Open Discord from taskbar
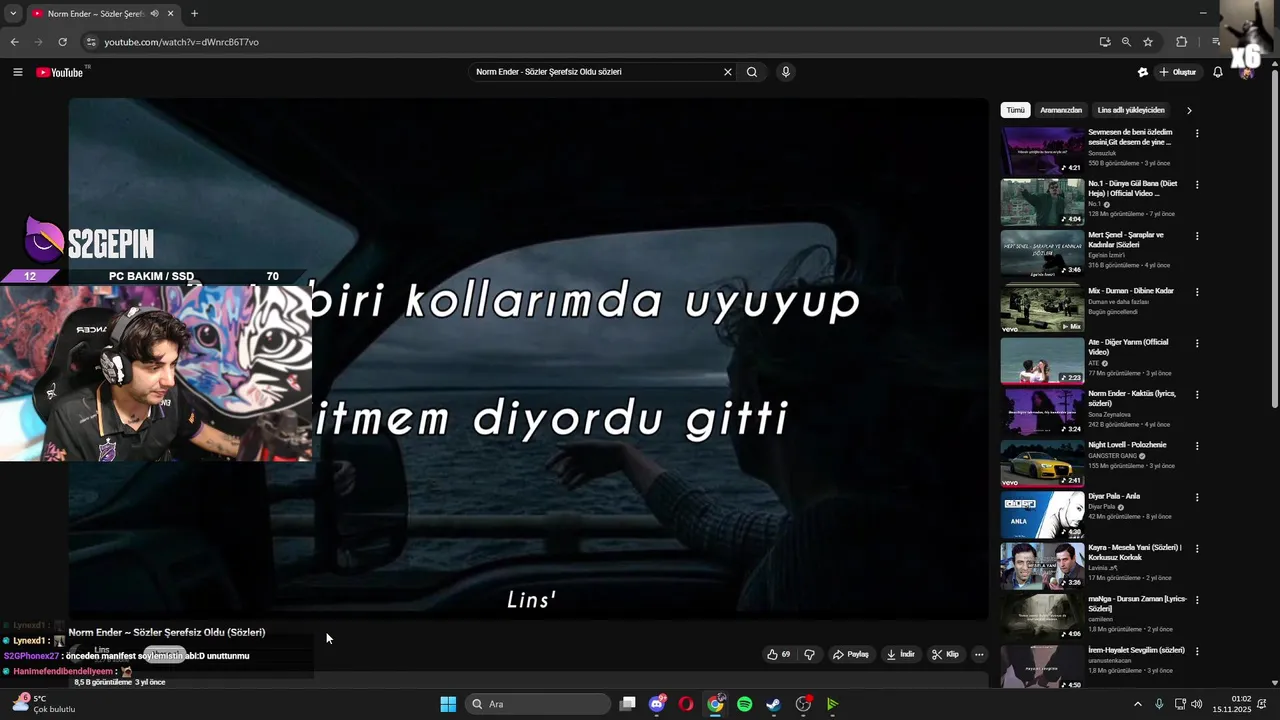This screenshot has width=1280, height=720. click(657, 704)
